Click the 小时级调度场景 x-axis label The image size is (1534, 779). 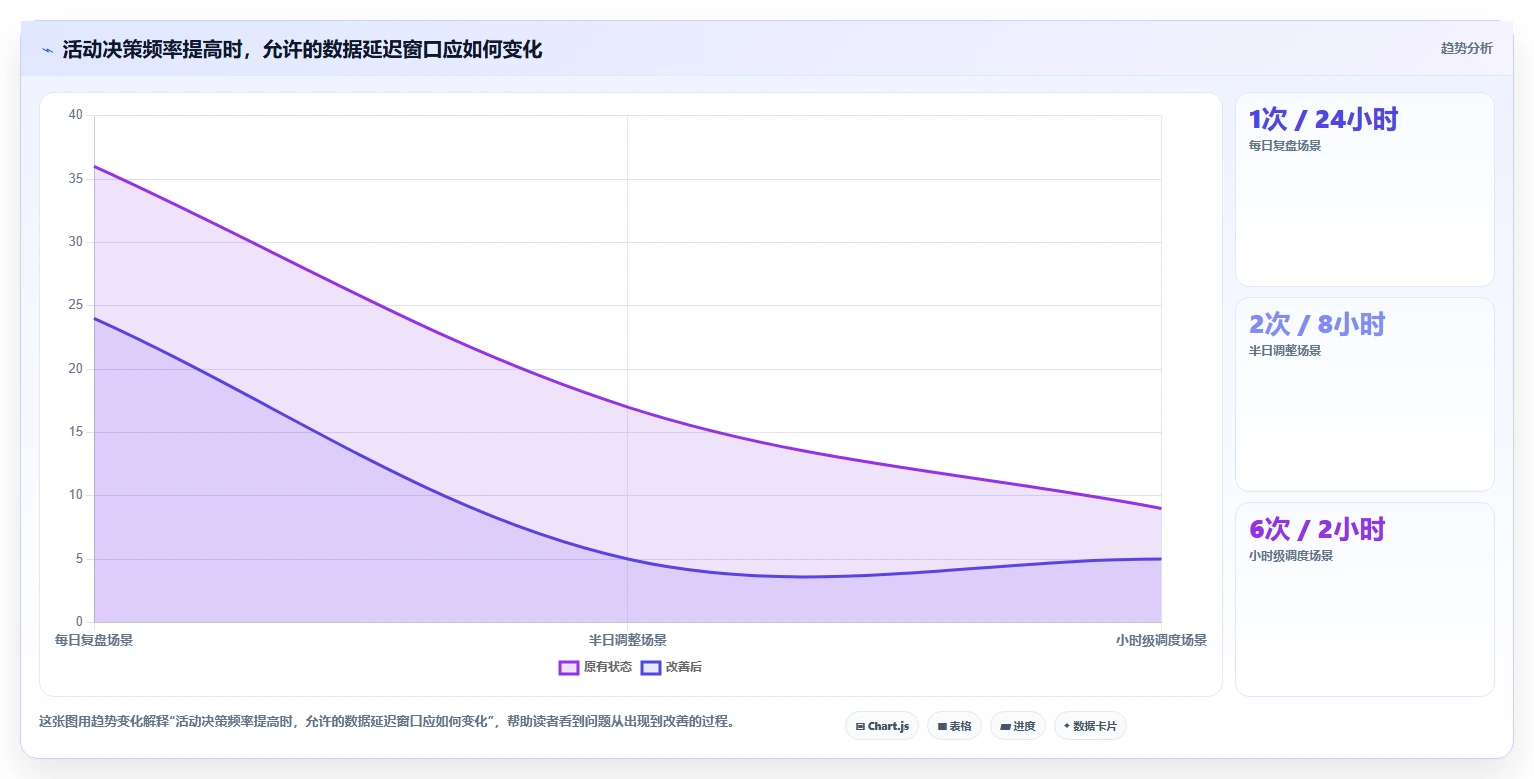pyautogui.click(x=1161, y=640)
